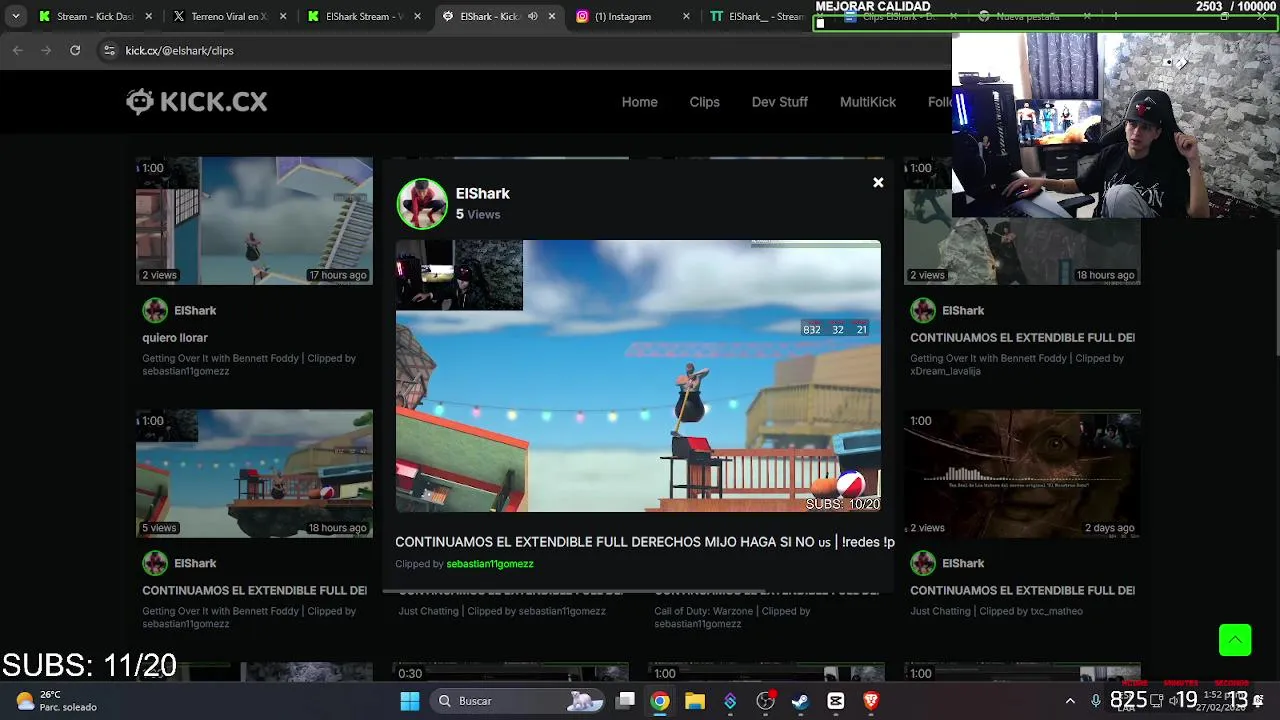This screenshot has height=720, width=1280.
Task: Click the ElShark name in popup header
Action: click(482, 193)
